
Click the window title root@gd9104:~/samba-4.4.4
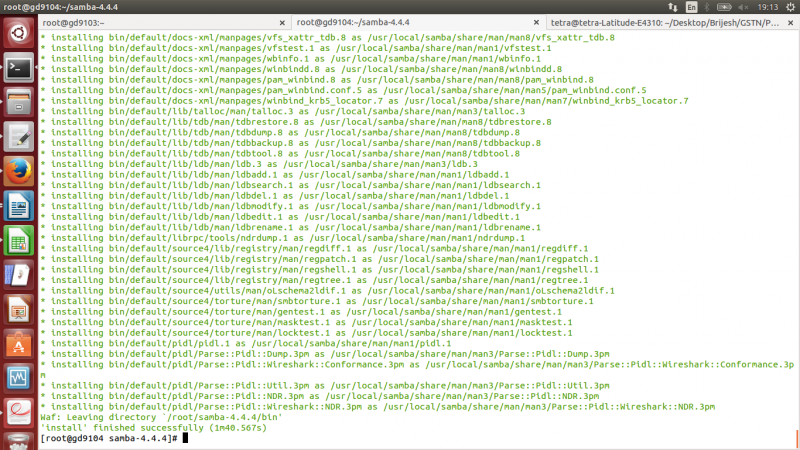coord(61,7)
